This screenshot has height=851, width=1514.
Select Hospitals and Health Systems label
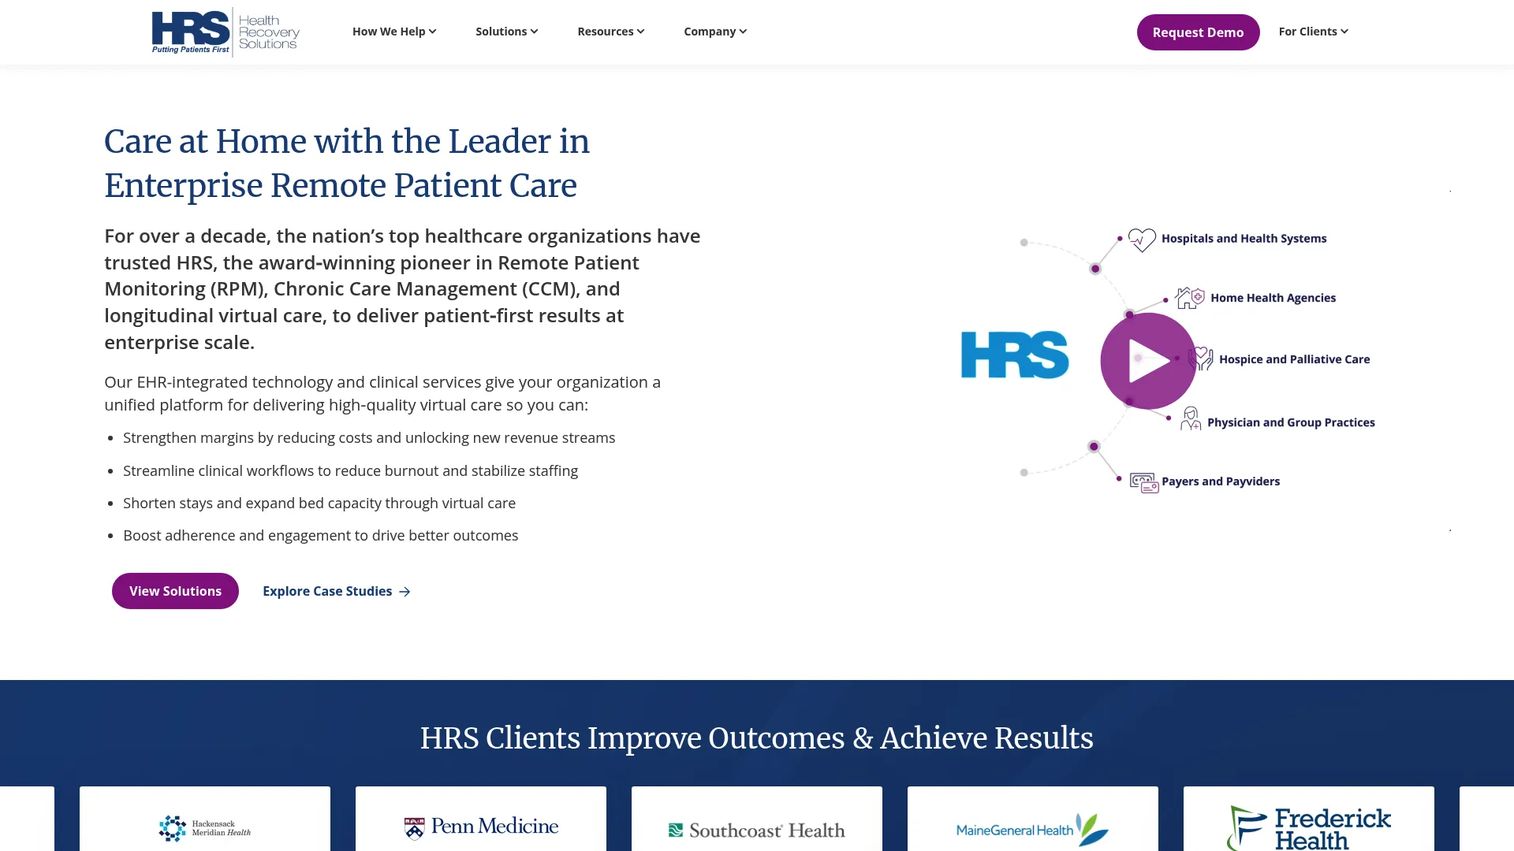(x=1244, y=239)
